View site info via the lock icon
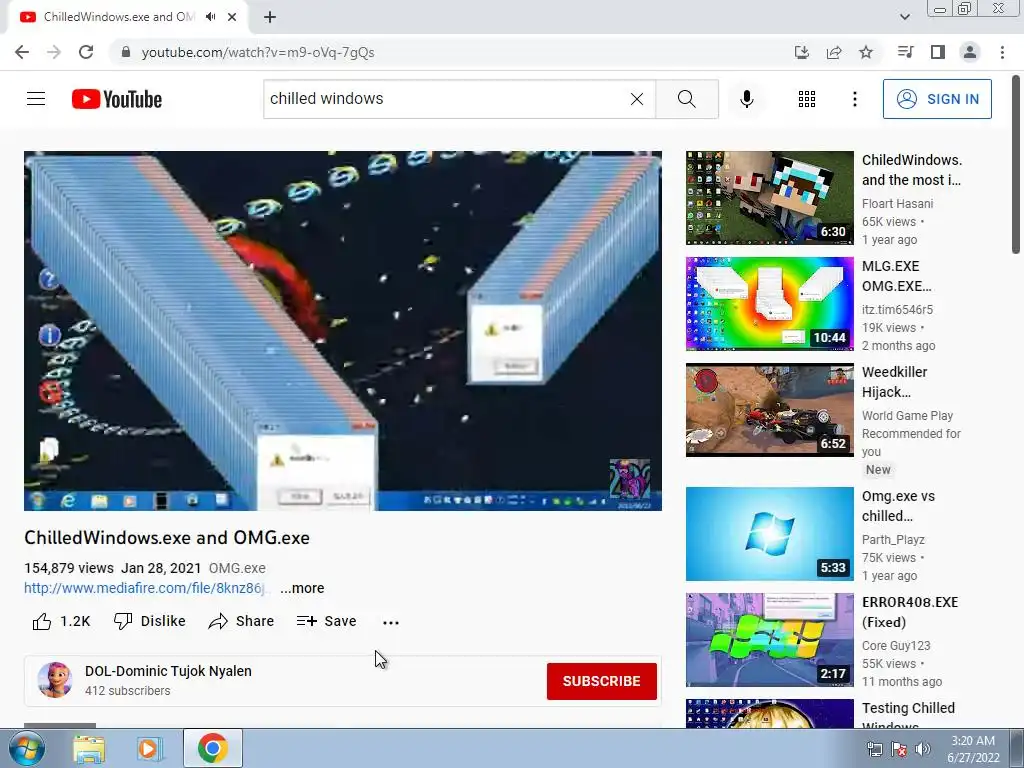Screen dimensions: 1024x768 126,52
